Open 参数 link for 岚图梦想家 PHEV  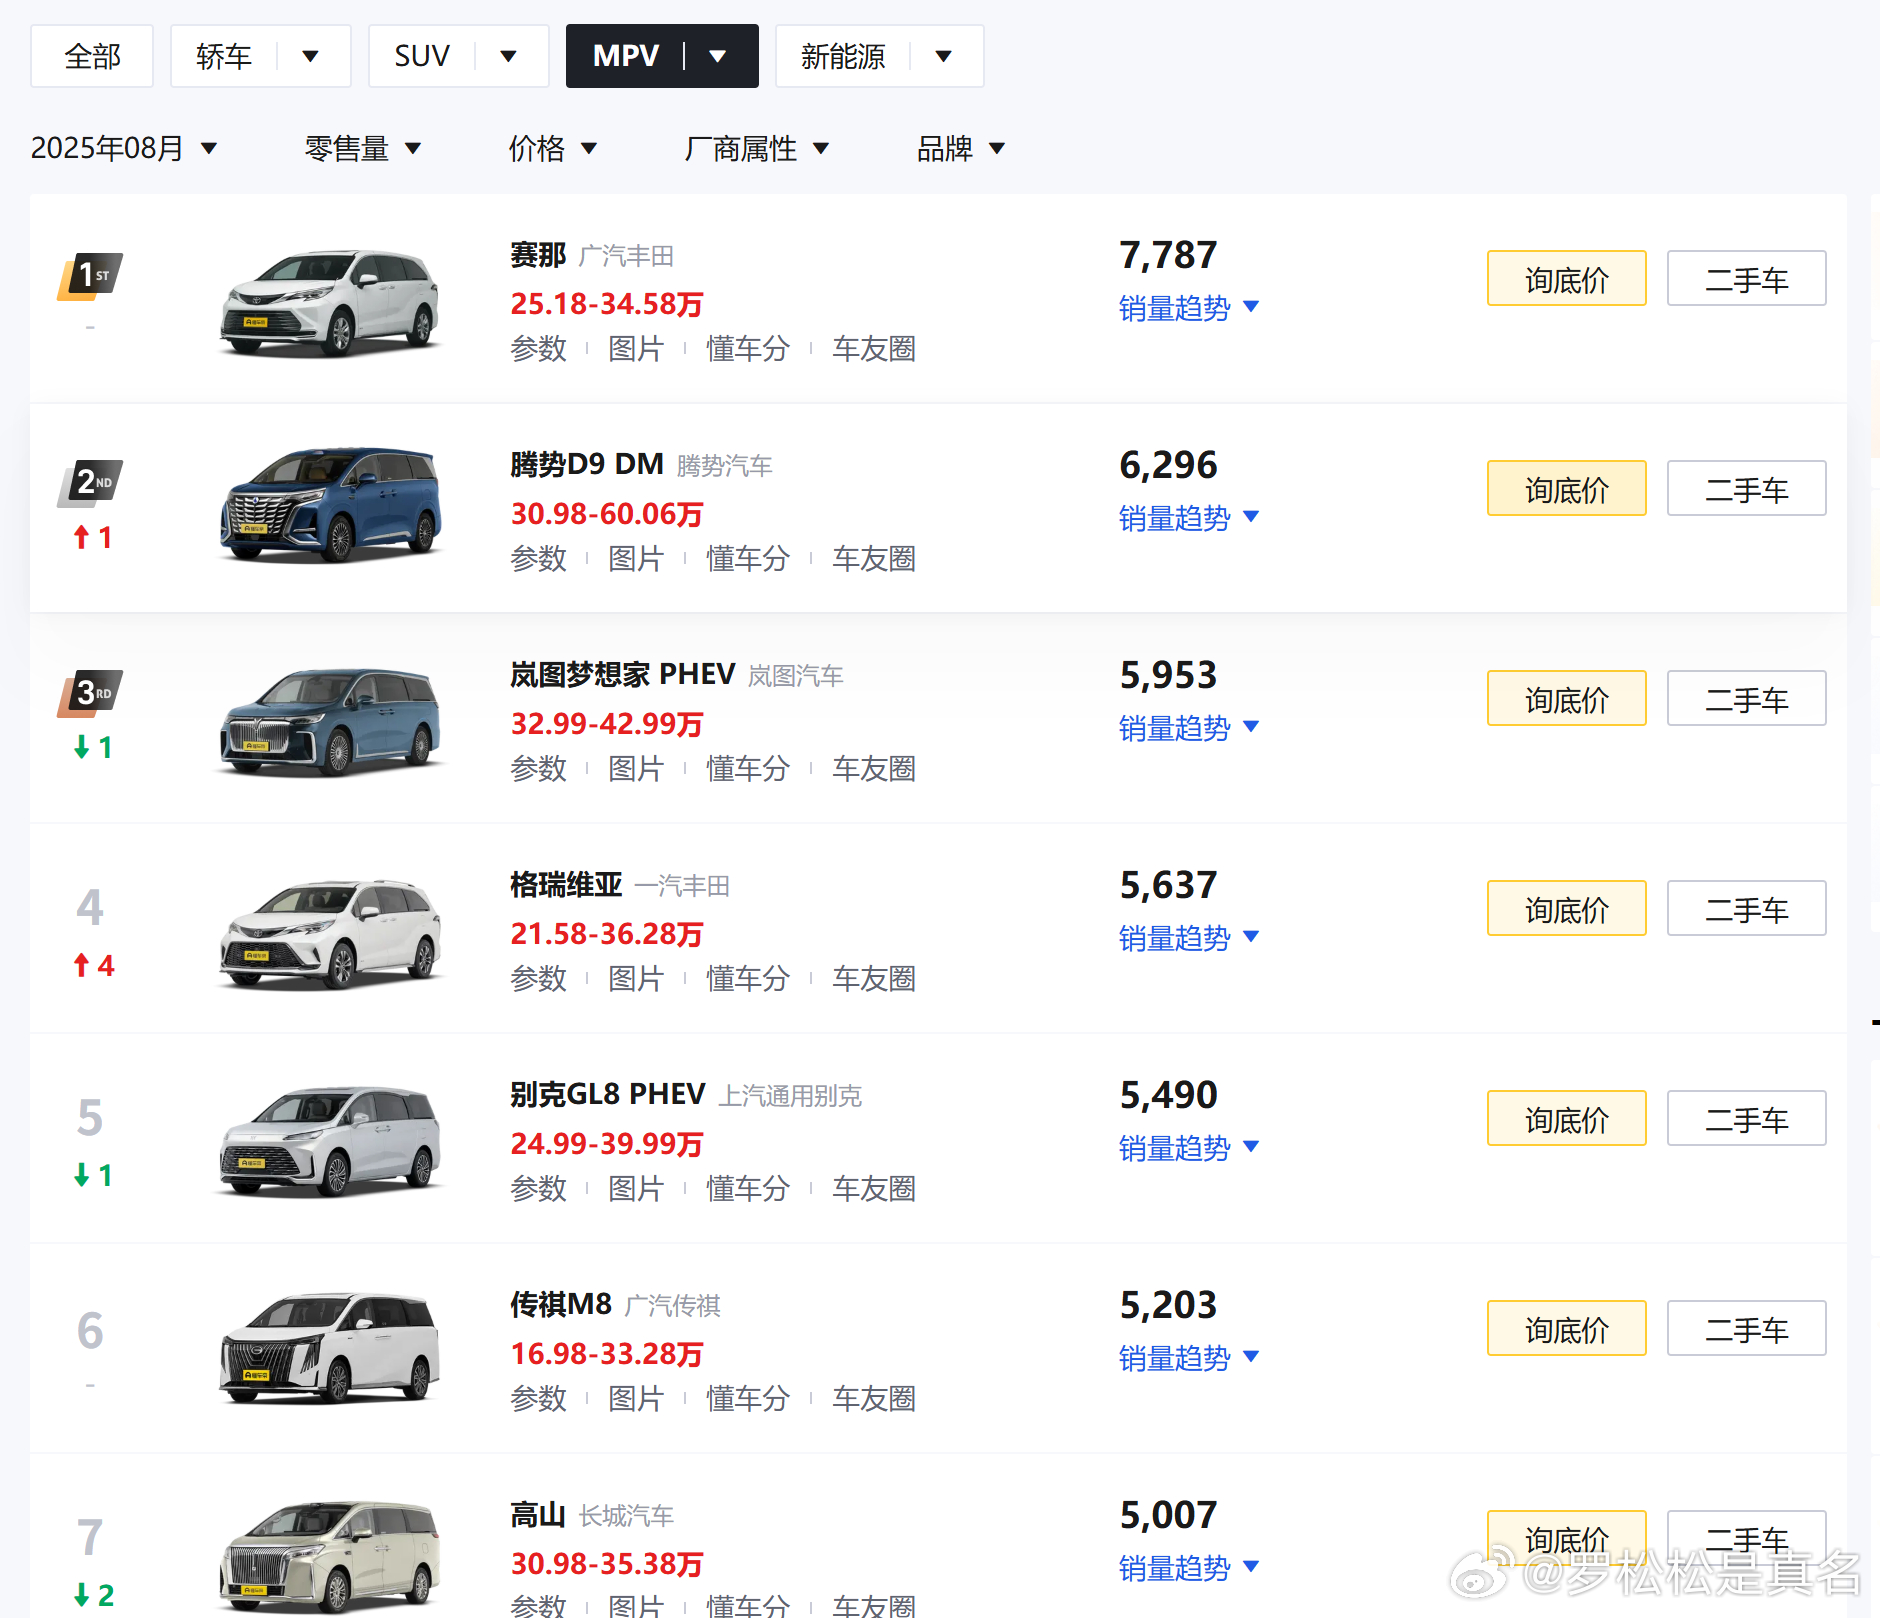click(x=538, y=769)
